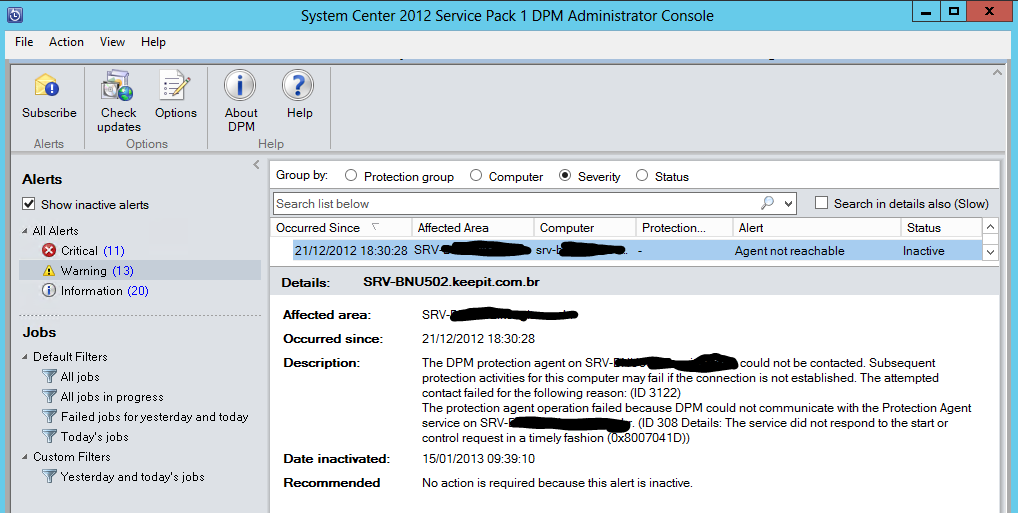Enable Search in details also checkbox

[821, 203]
